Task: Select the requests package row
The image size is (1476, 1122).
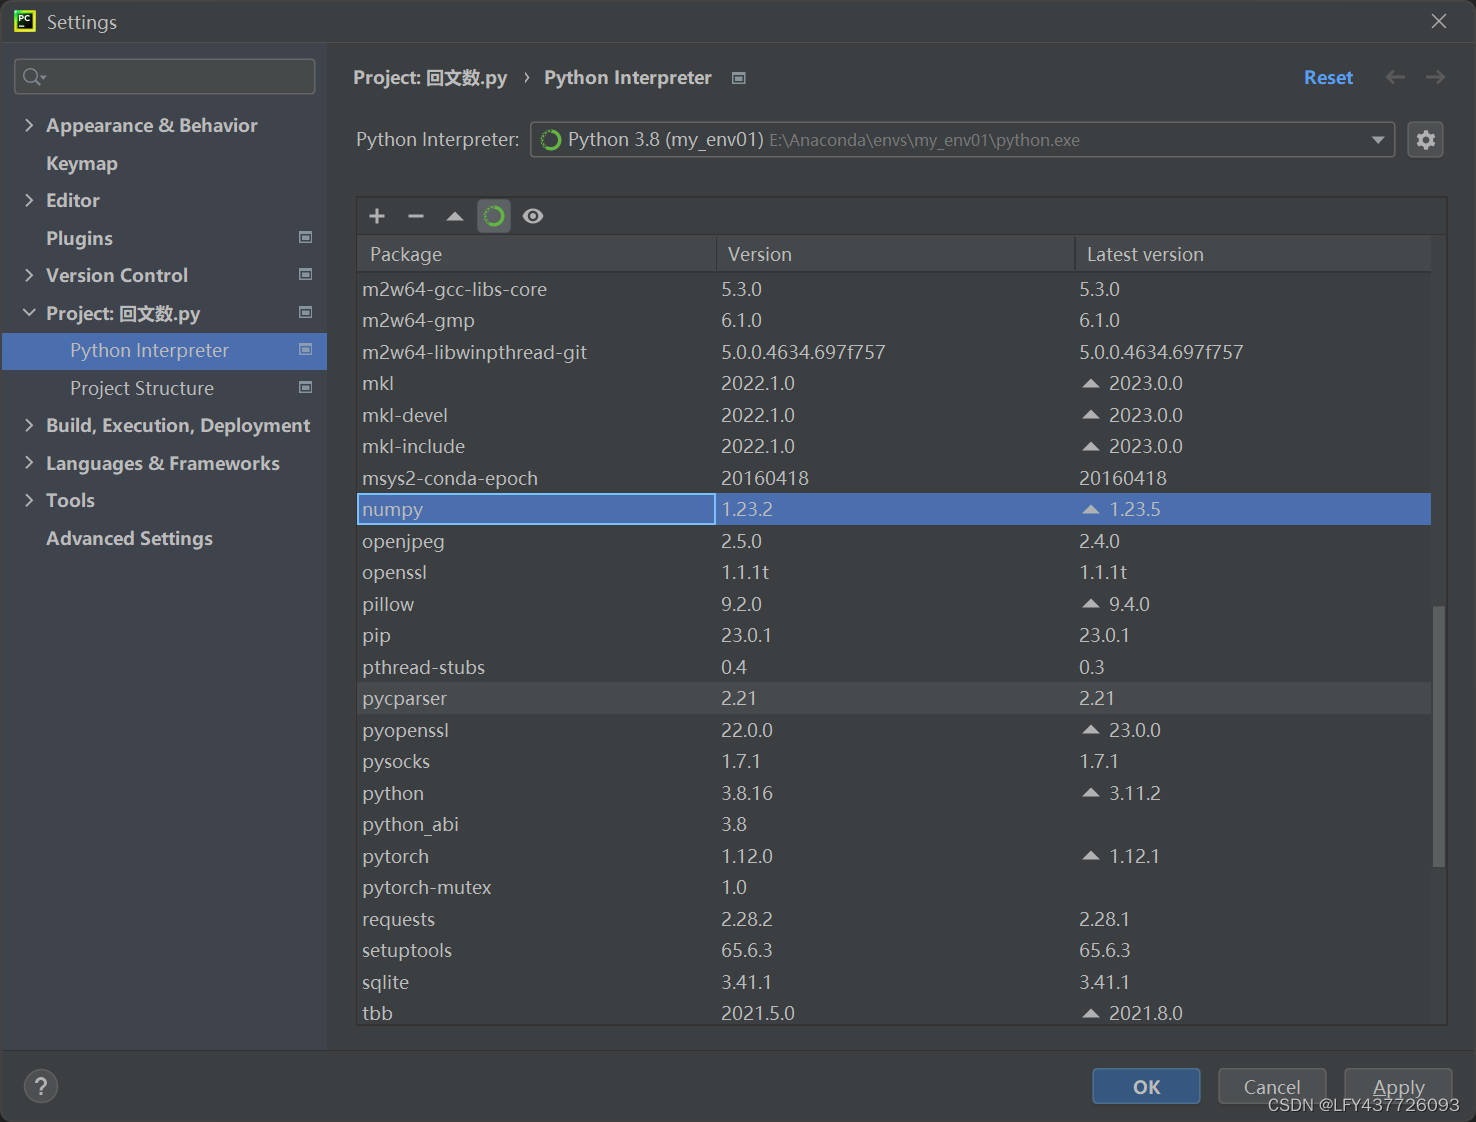Action: click(894, 919)
